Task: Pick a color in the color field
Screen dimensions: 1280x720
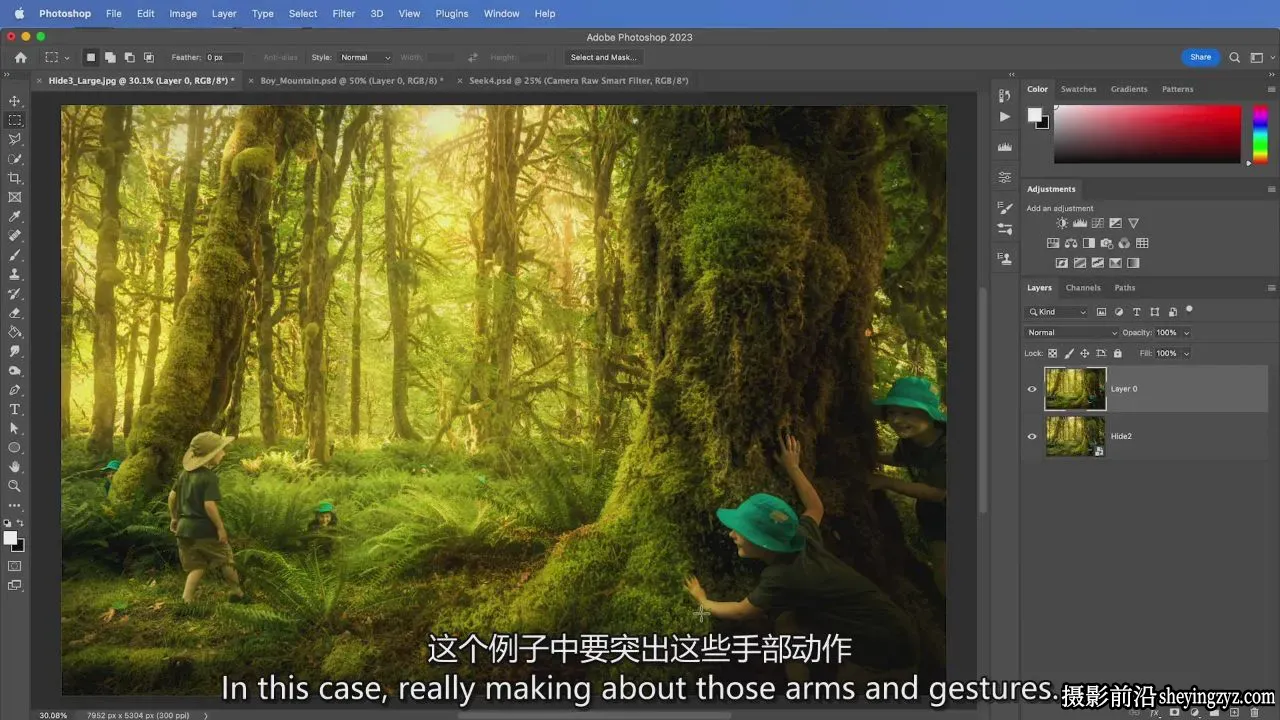Action: (x=1147, y=134)
